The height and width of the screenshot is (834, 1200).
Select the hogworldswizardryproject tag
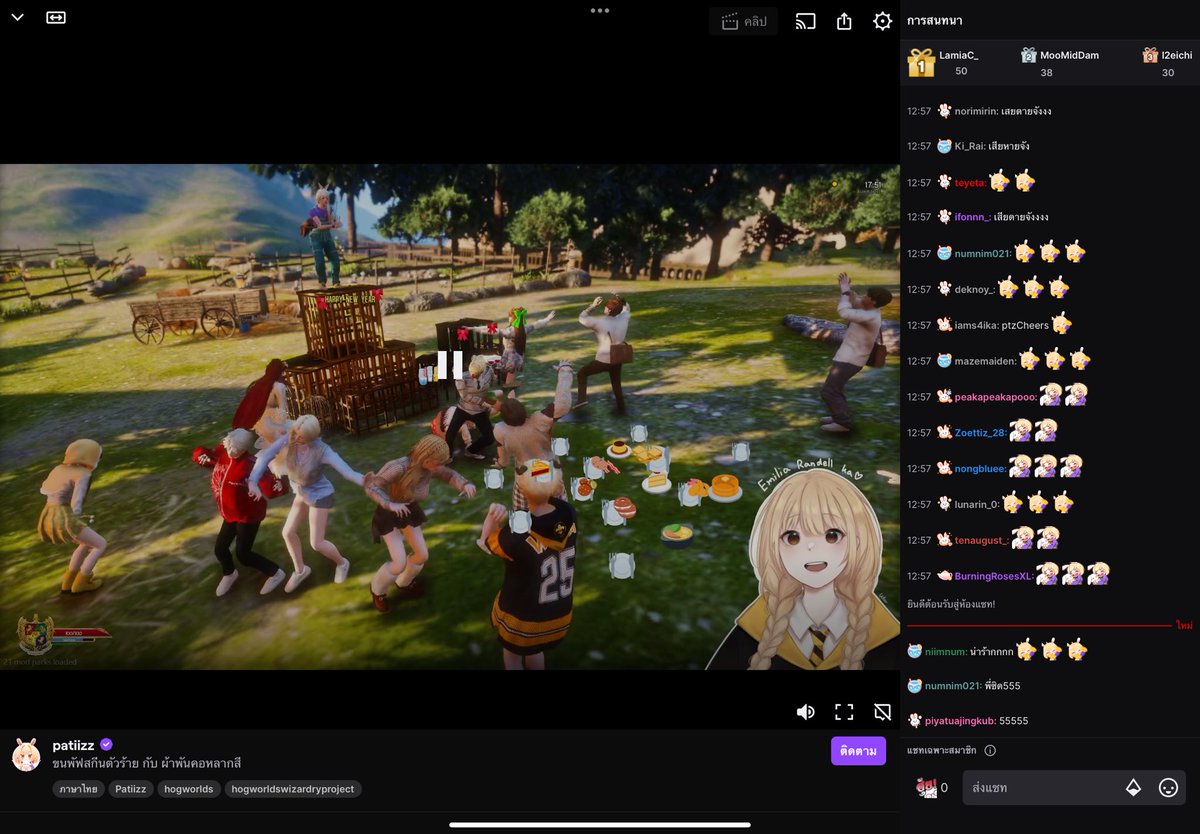(293, 789)
